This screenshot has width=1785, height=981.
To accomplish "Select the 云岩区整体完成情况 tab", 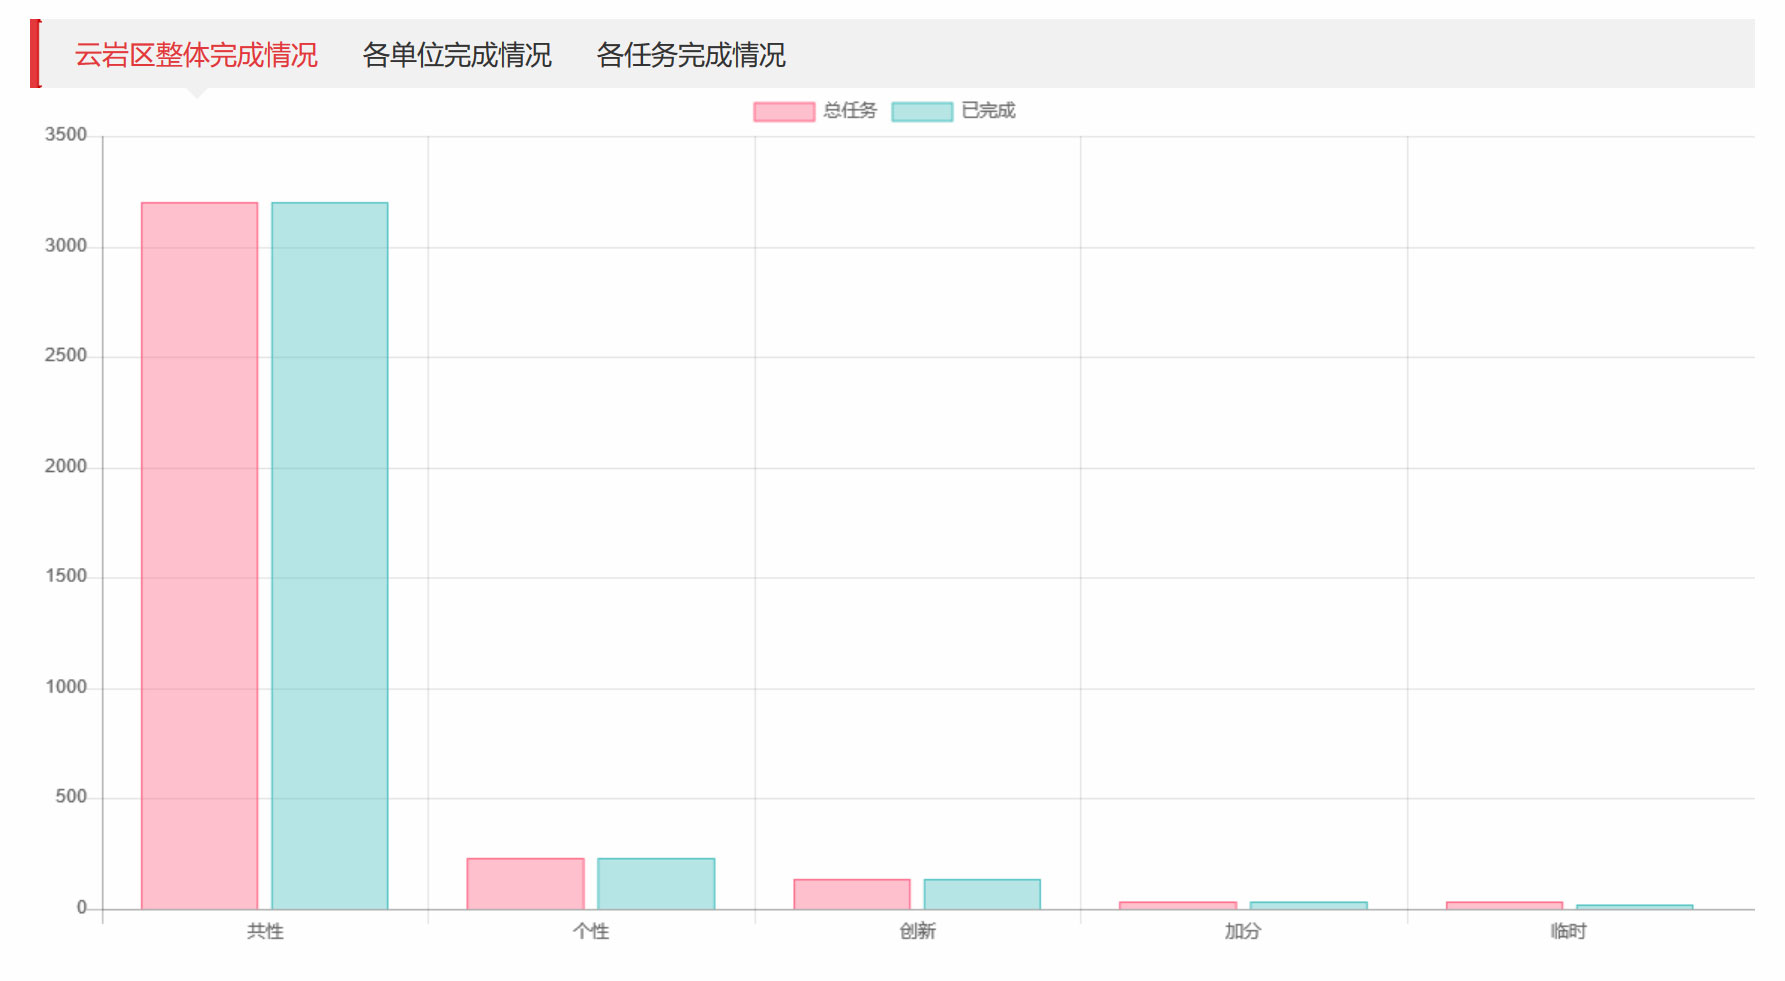I will pos(196,55).
